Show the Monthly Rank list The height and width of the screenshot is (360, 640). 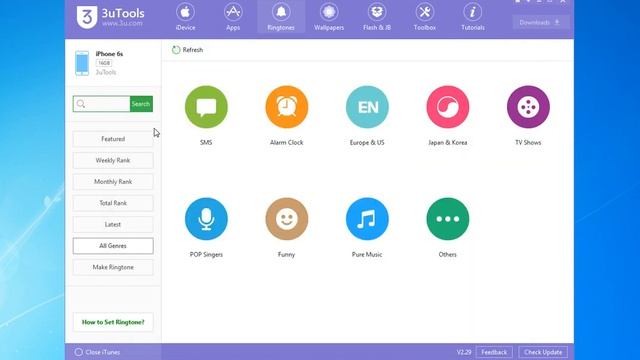point(113,182)
